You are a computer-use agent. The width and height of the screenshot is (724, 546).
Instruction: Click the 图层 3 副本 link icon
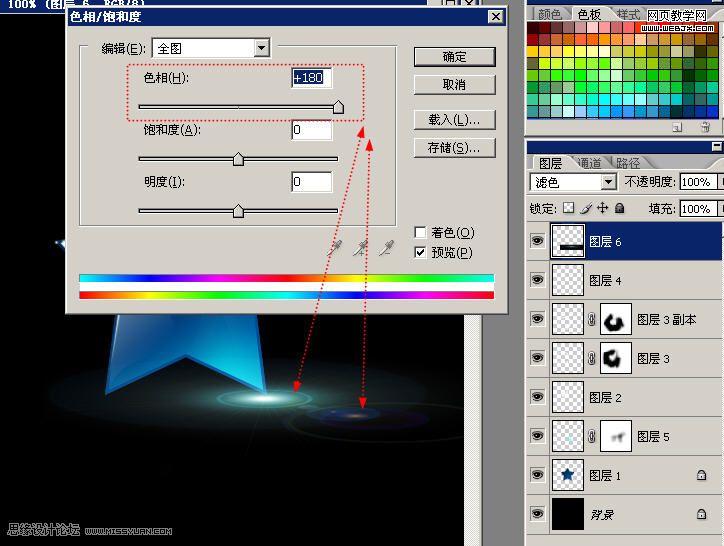click(591, 319)
